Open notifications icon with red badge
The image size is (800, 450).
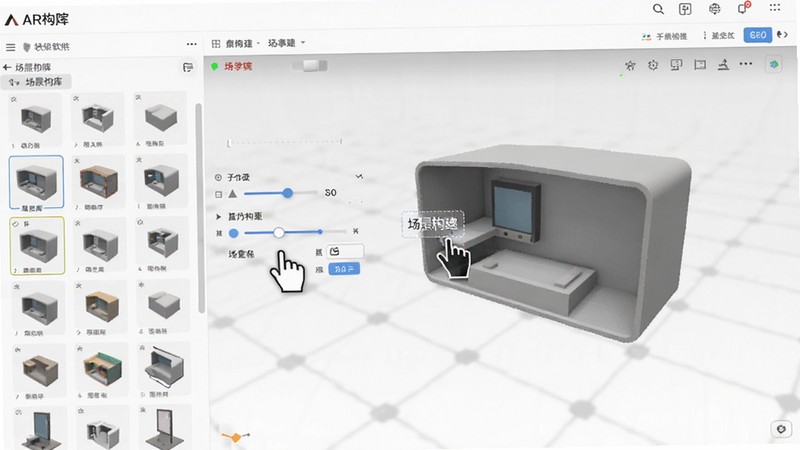[x=743, y=8]
